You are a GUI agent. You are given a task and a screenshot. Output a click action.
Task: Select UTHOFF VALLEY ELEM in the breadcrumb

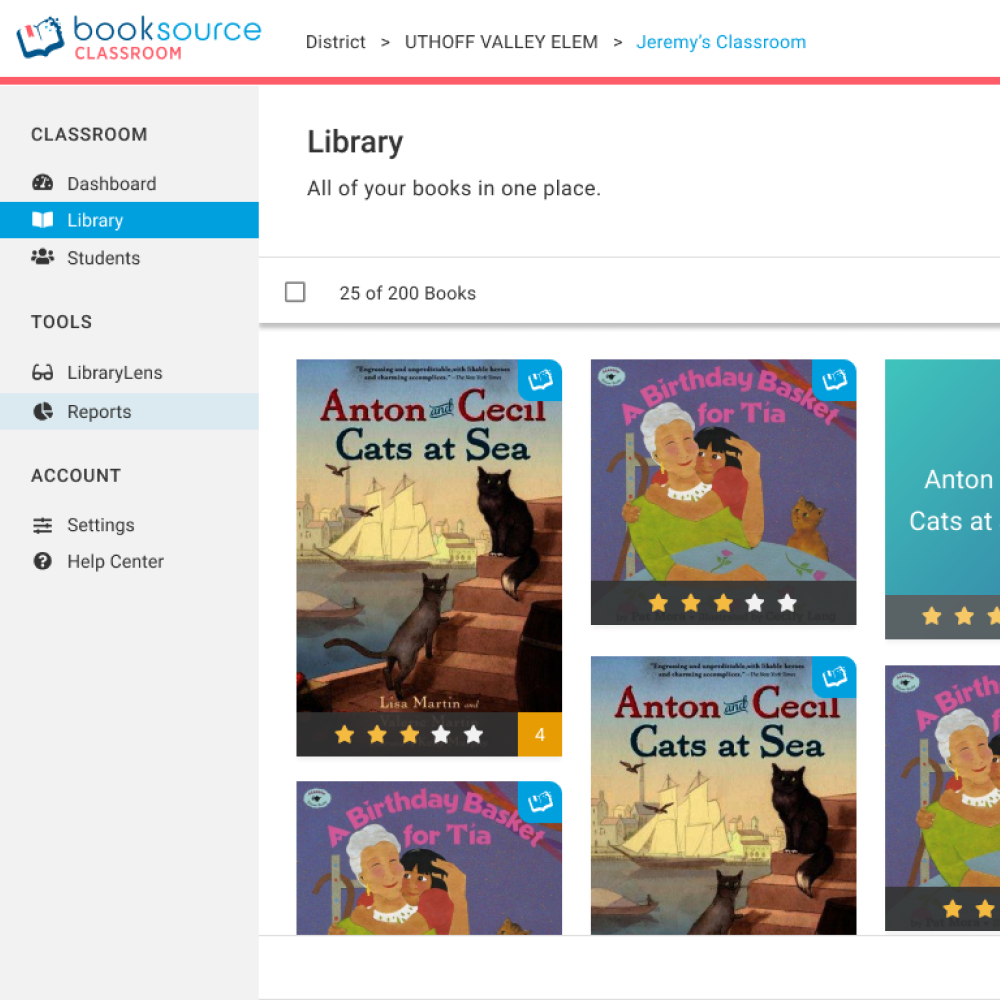501,42
